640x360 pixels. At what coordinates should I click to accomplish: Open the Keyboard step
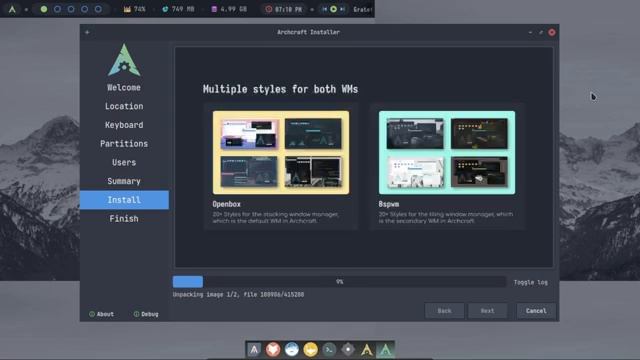124,125
